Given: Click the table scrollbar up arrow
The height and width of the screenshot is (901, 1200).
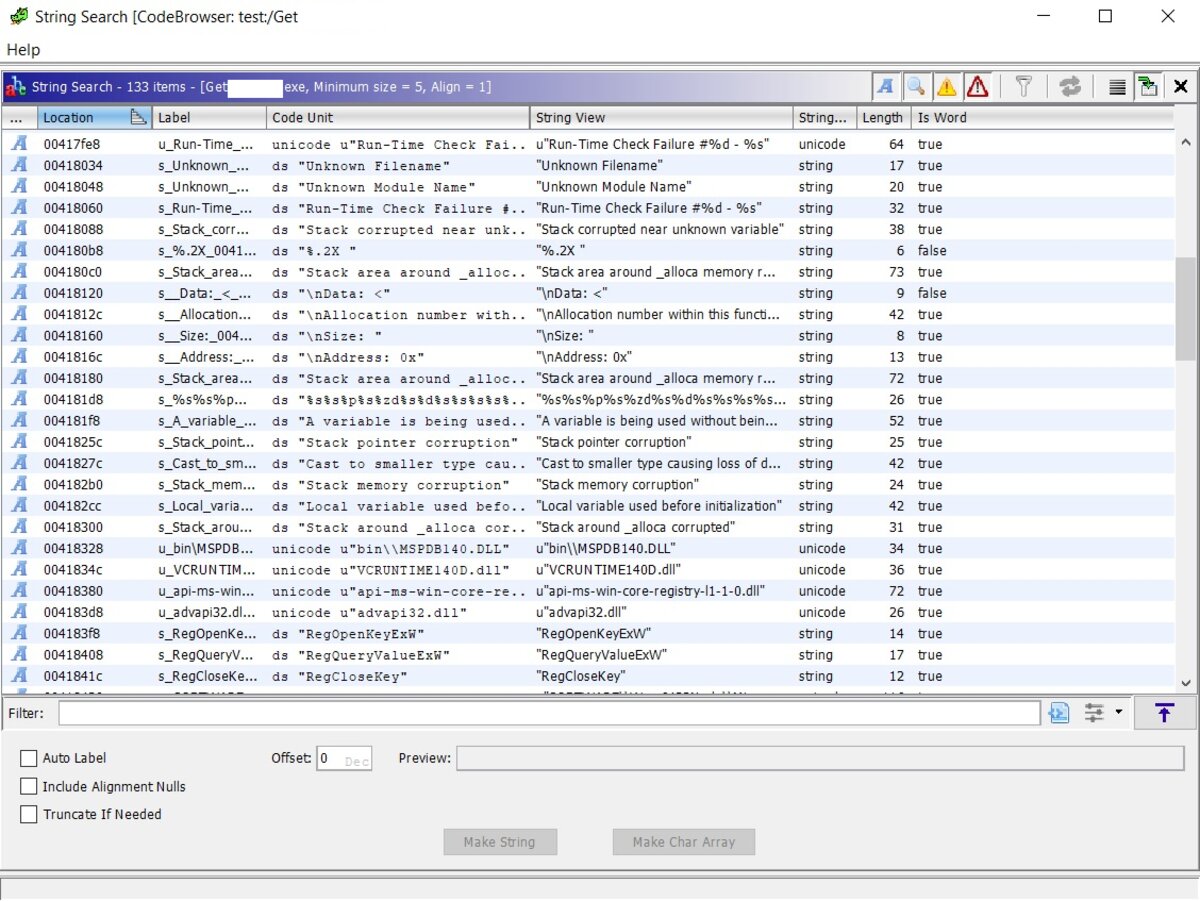Looking at the screenshot, I should click(x=1185, y=143).
